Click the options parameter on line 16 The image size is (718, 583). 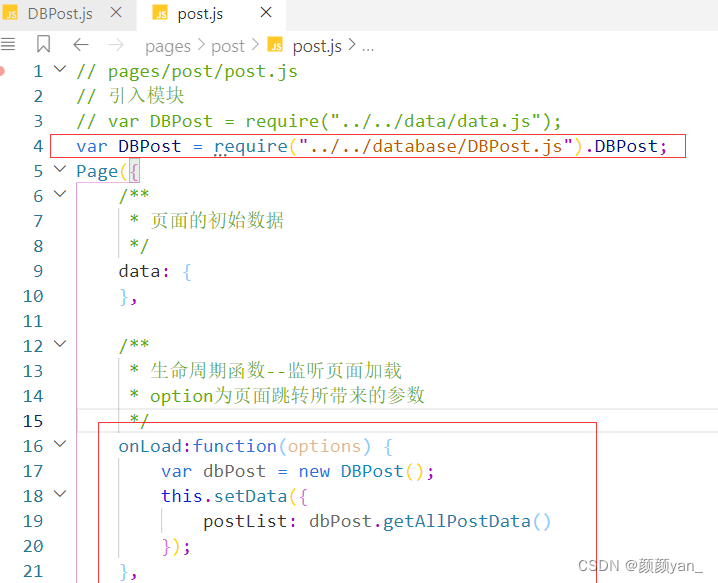[x=324, y=446]
